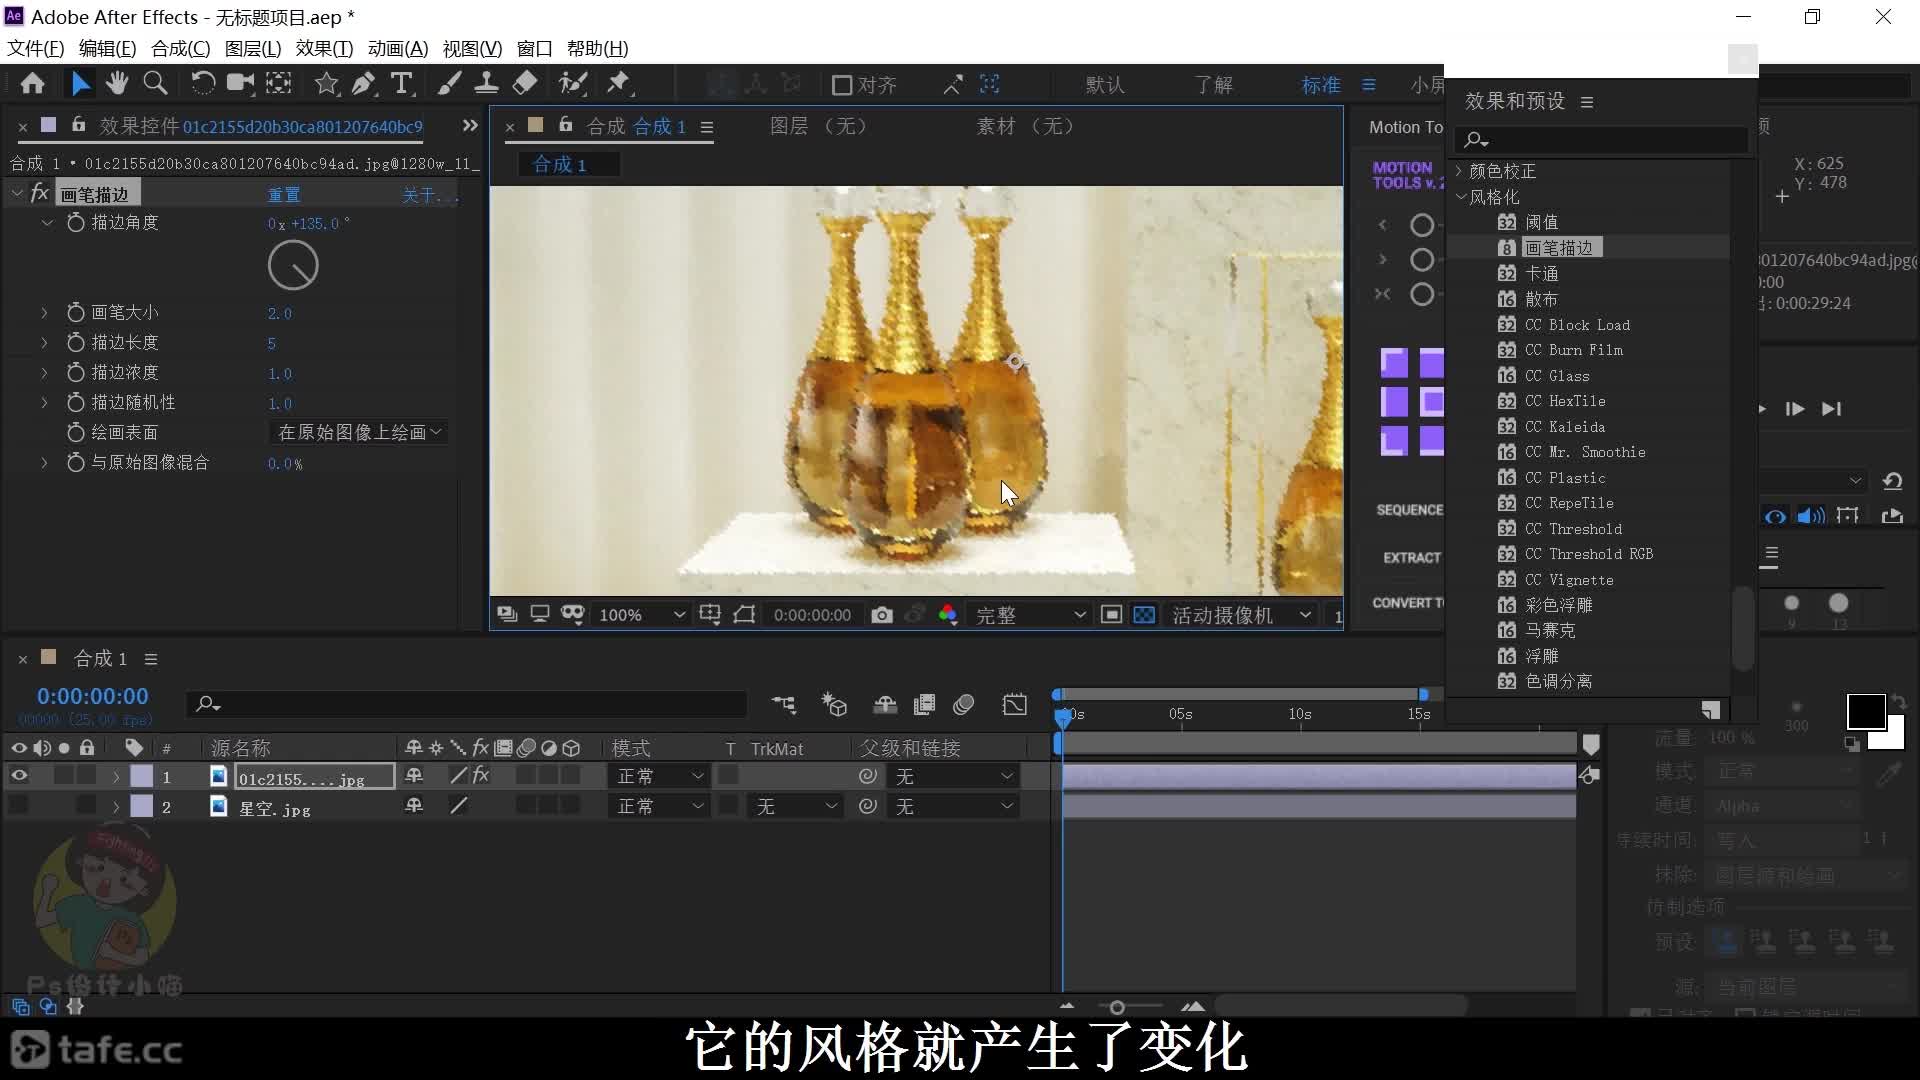Click the timeline zoom slider handle
This screenshot has height=1080, width=1920.
[x=1117, y=1007]
